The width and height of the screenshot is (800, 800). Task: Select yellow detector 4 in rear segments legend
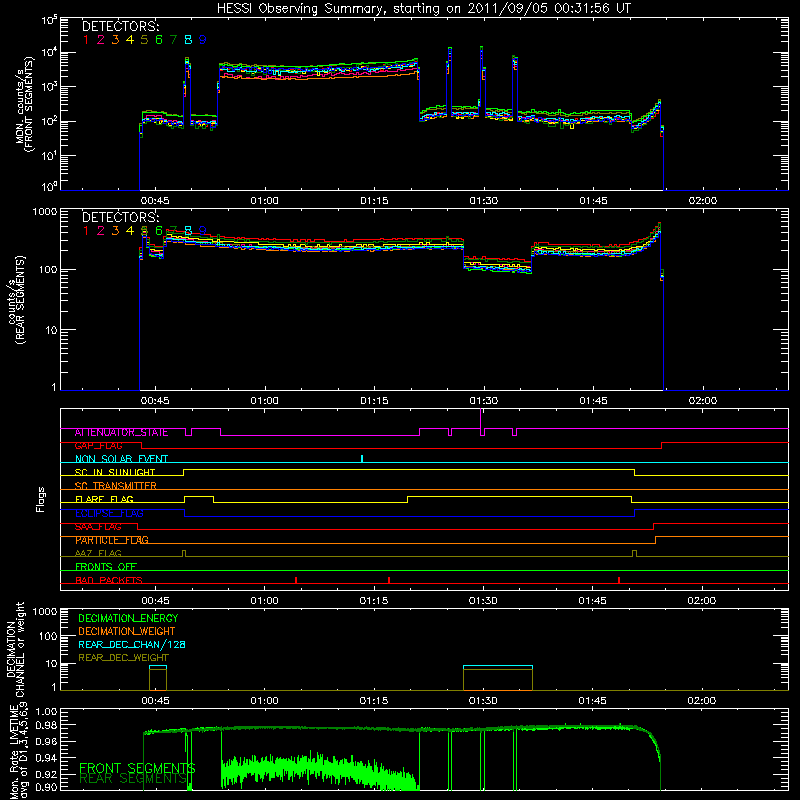130,231
